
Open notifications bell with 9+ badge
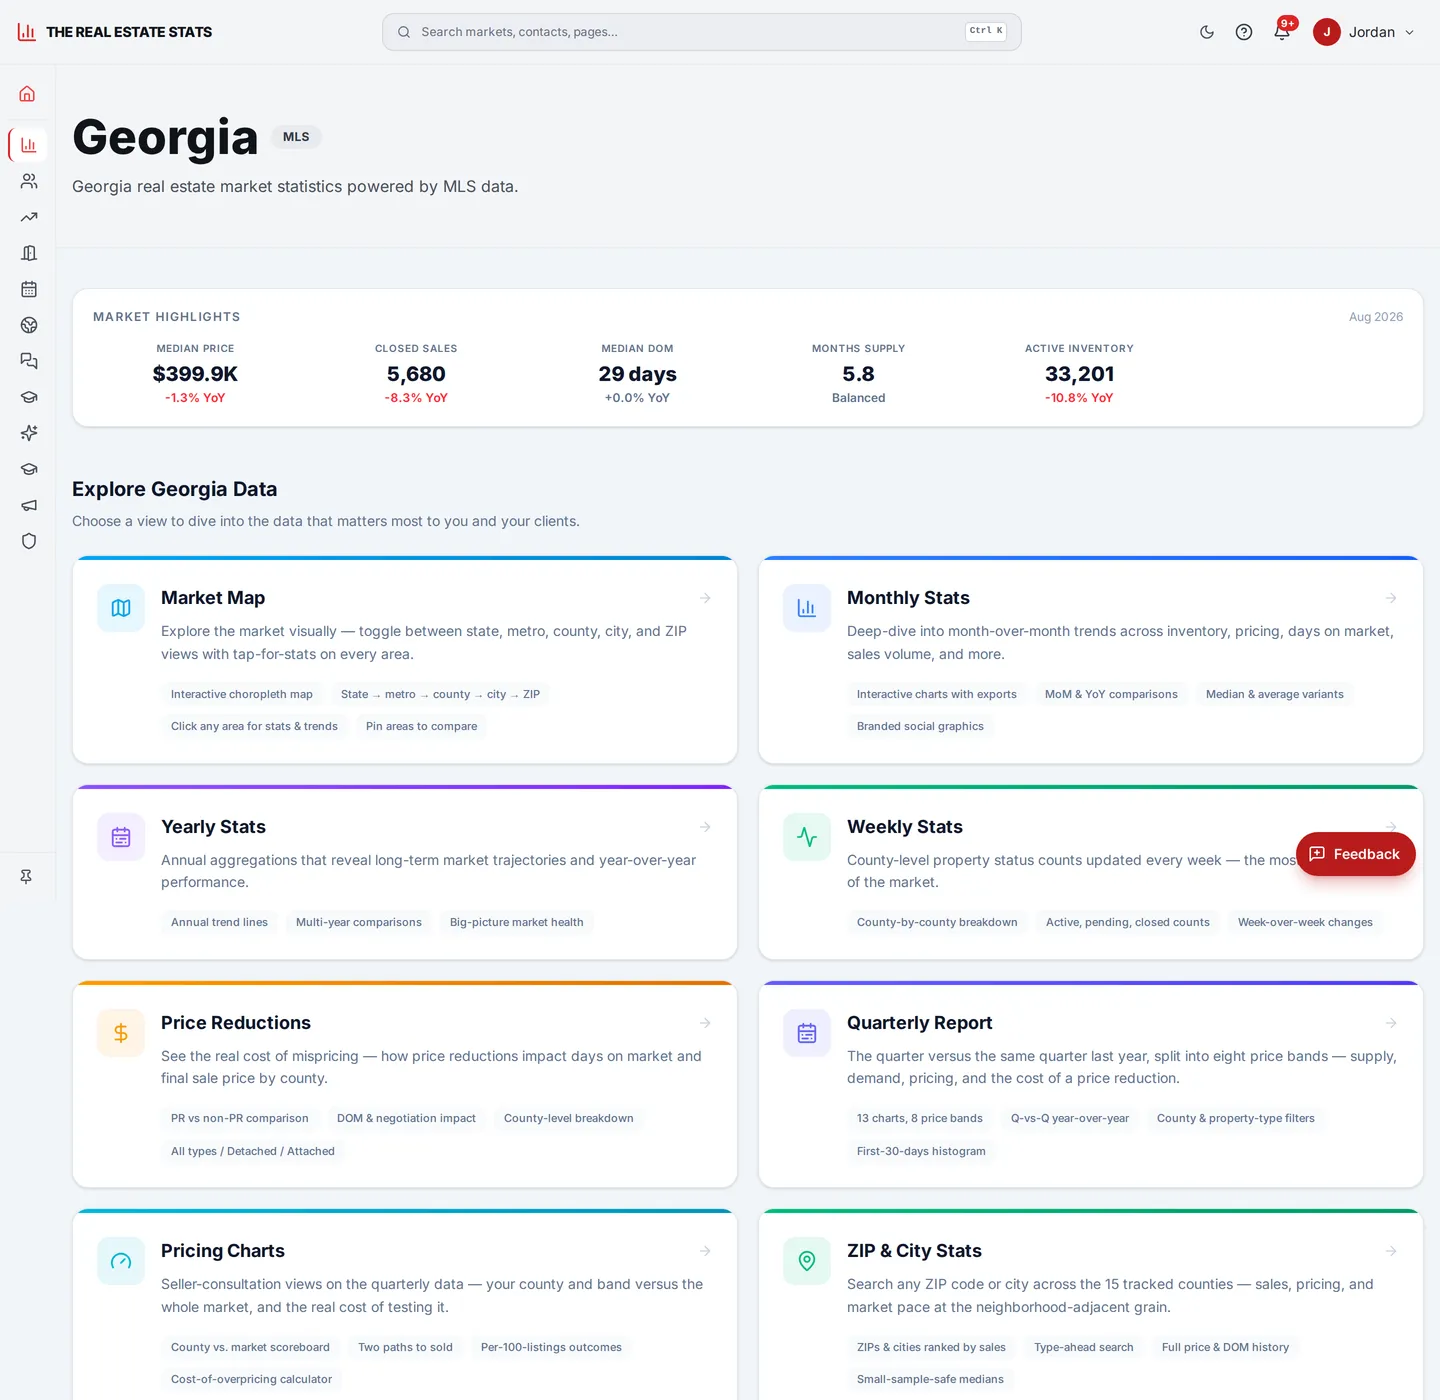[1282, 32]
